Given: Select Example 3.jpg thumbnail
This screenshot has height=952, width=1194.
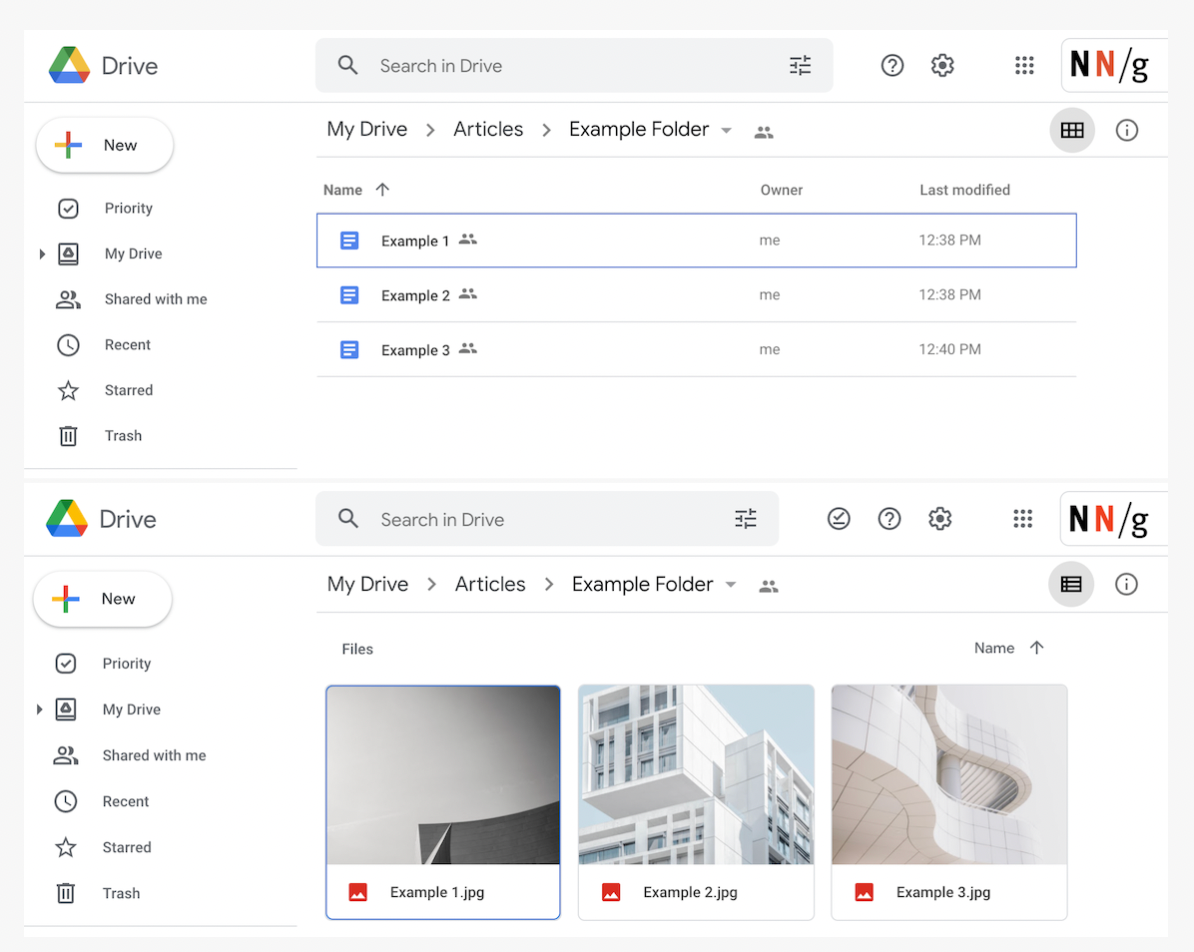Looking at the screenshot, I should pyautogui.click(x=949, y=775).
